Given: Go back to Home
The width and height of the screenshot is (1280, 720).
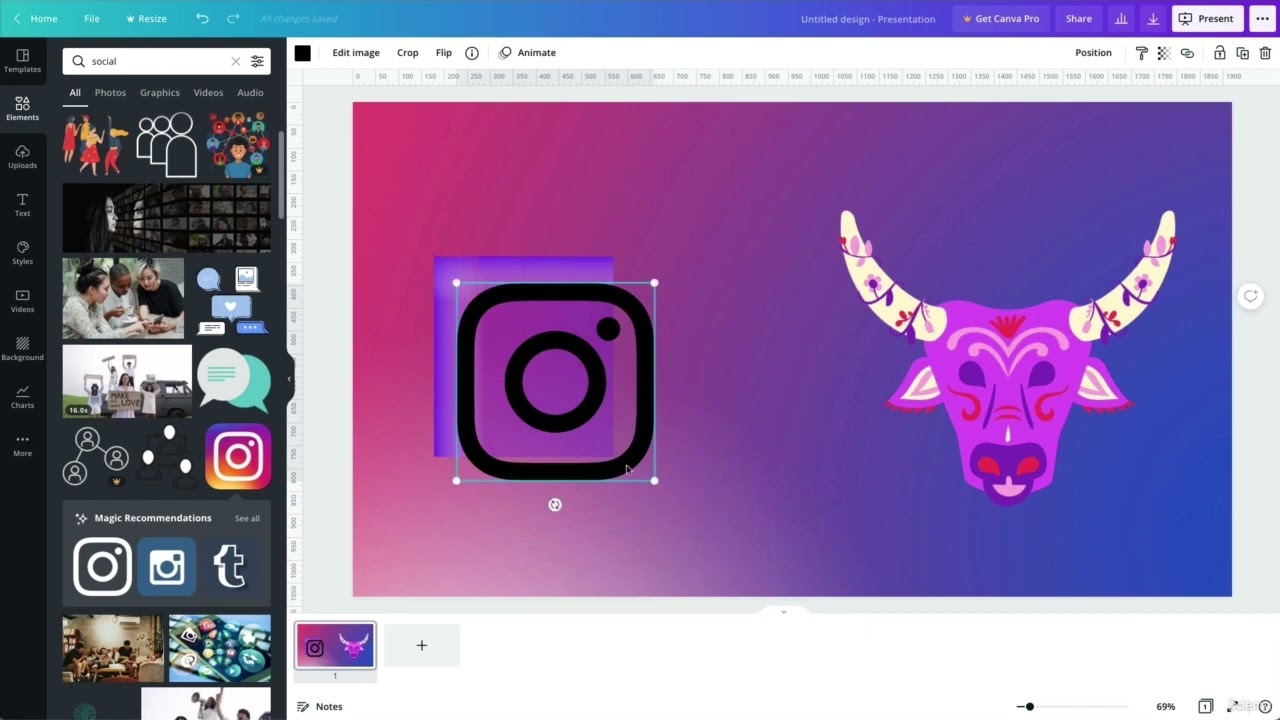Looking at the screenshot, I should [36, 18].
